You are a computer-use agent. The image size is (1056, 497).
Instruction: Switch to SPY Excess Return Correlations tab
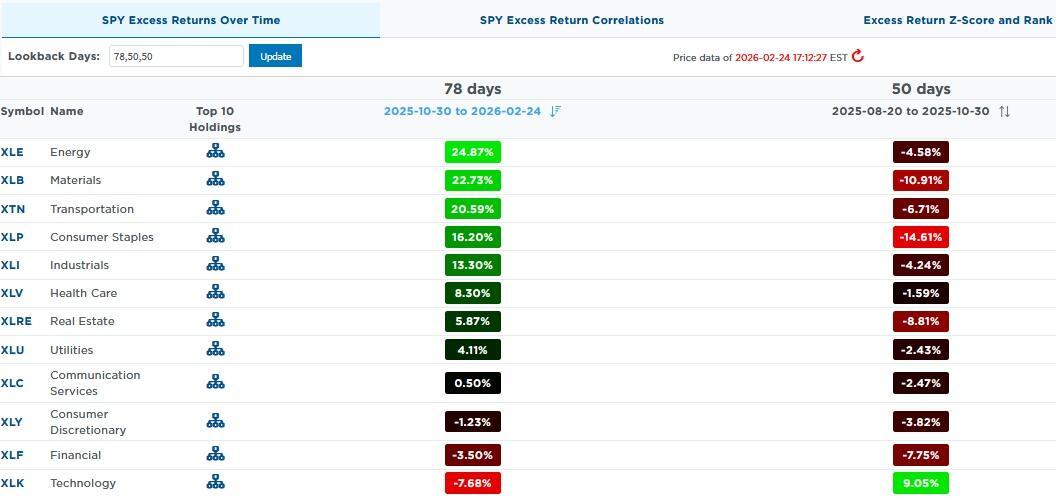[571, 20]
